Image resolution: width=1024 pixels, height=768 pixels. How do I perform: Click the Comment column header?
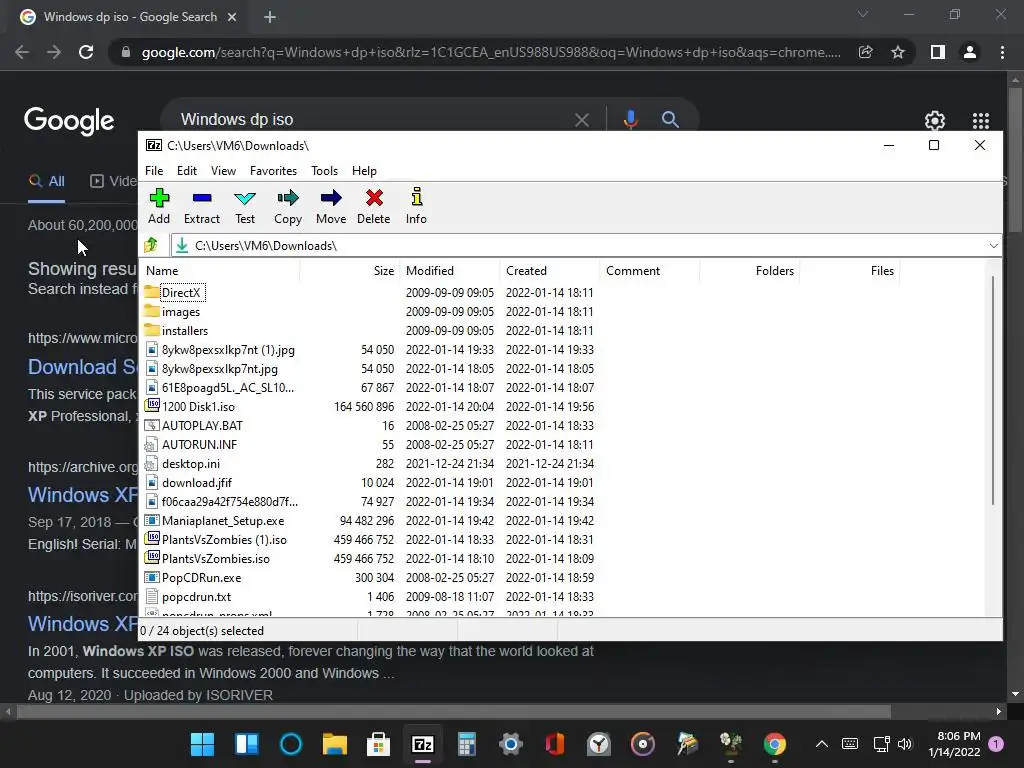tap(650, 270)
